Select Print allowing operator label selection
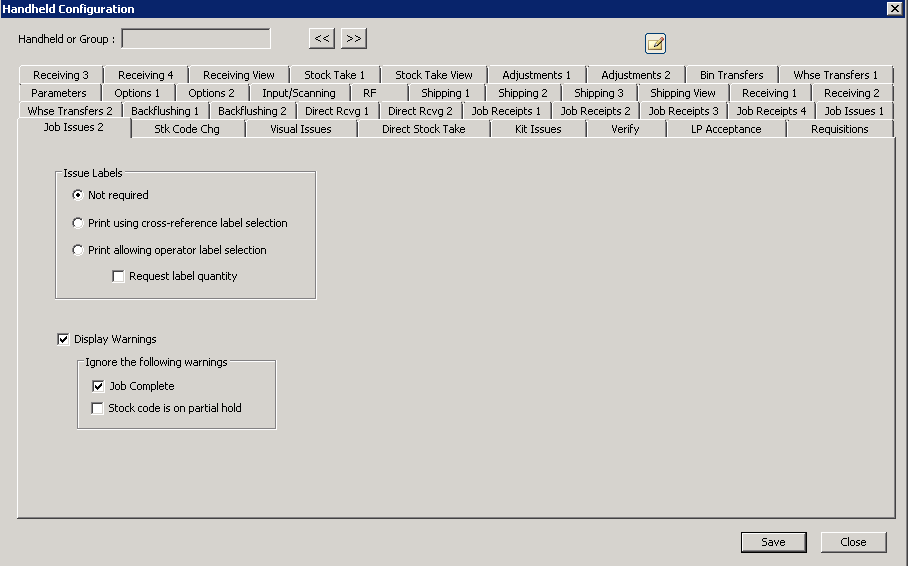This screenshot has height=566, width=908. [x=78, y=250]
